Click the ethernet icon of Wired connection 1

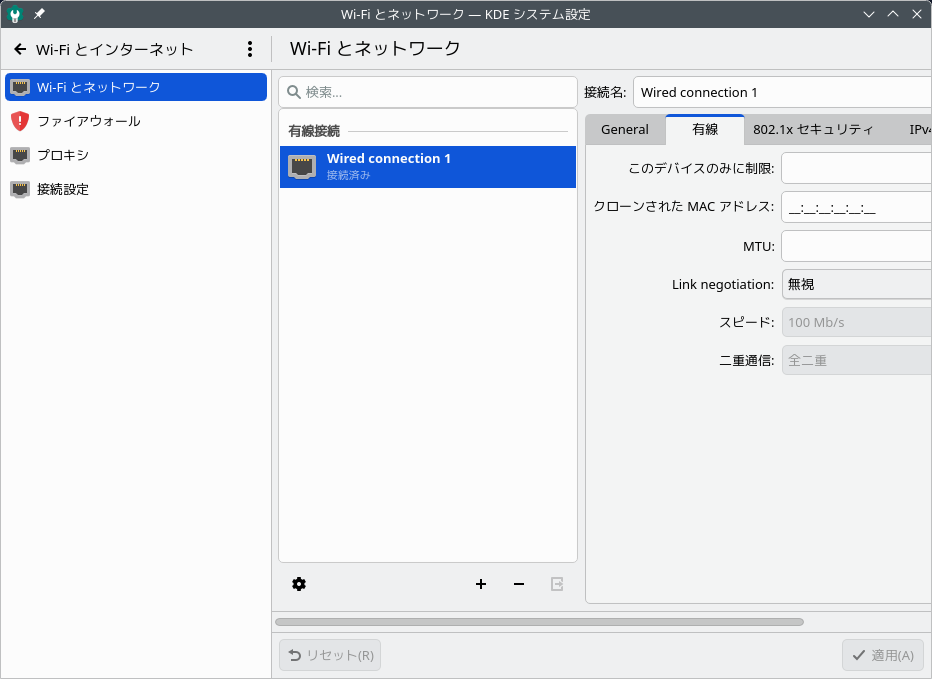[302, 167]
